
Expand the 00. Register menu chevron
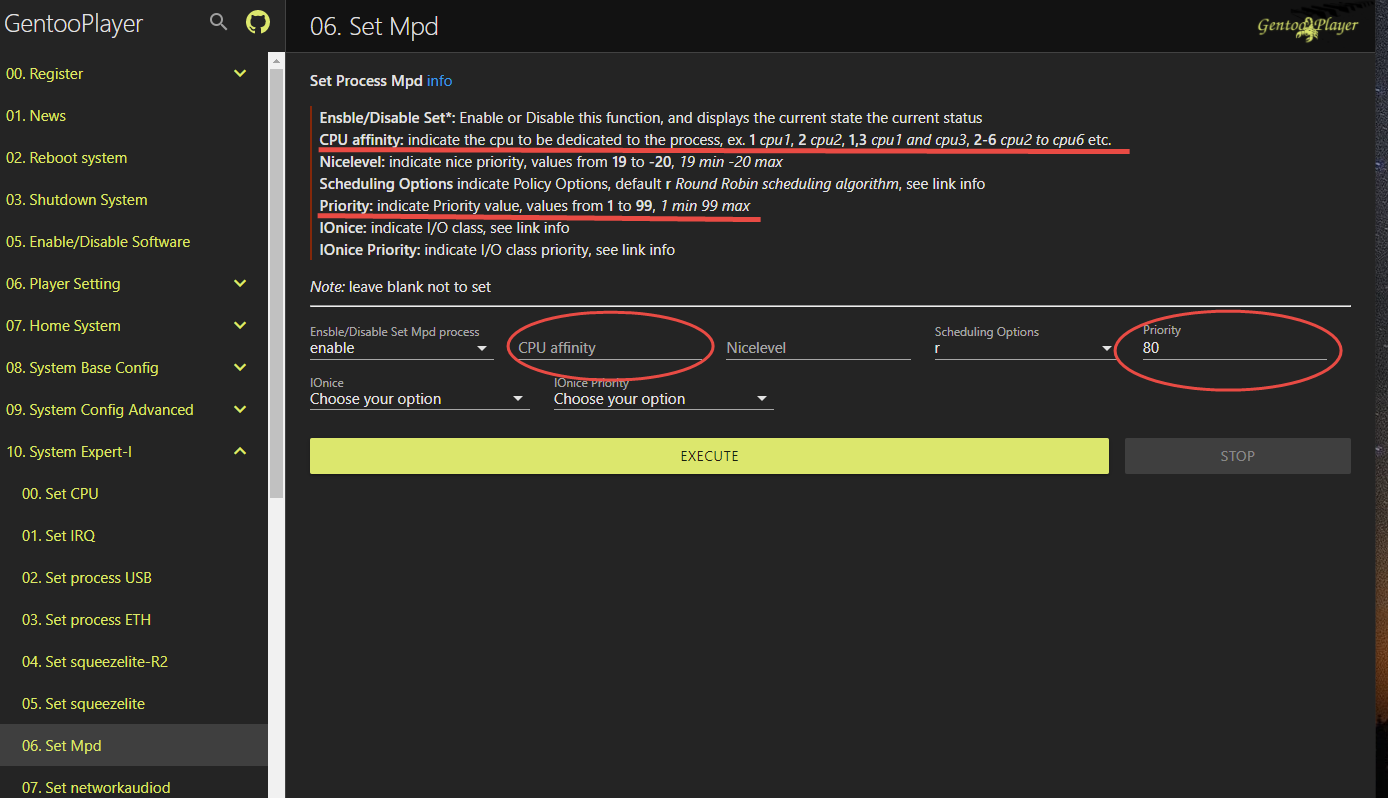[240, 74]
